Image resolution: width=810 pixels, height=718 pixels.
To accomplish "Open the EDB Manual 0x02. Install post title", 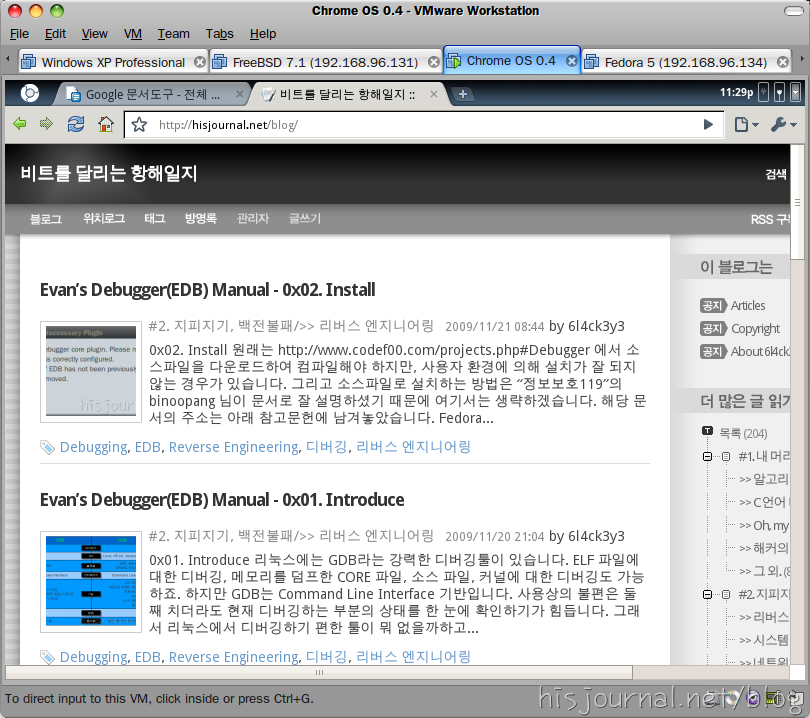I will click(208, 290).
